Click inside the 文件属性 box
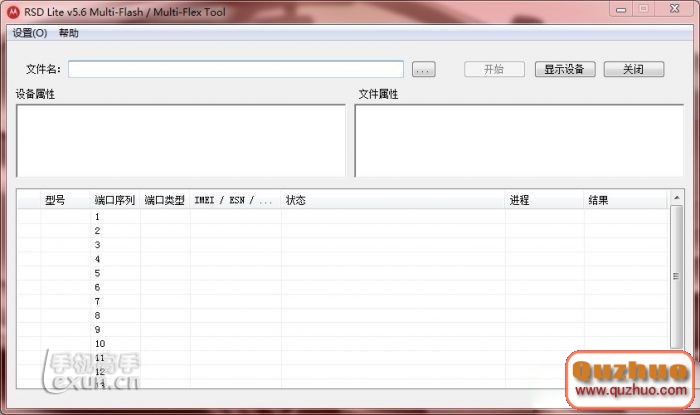This screenshot has width=700, height=415. (x=519, y=141)
